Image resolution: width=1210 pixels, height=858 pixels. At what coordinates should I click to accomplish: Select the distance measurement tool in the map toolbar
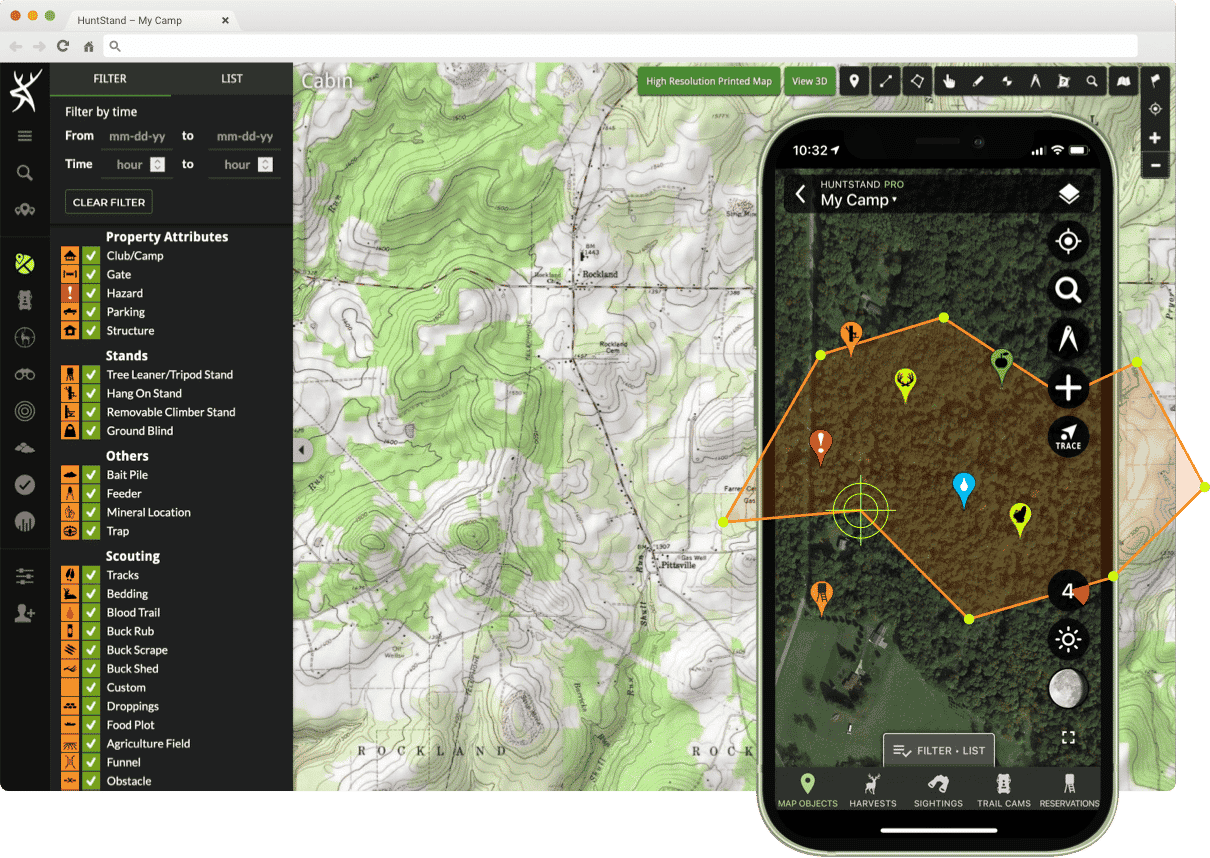click(x=885, y=81)
